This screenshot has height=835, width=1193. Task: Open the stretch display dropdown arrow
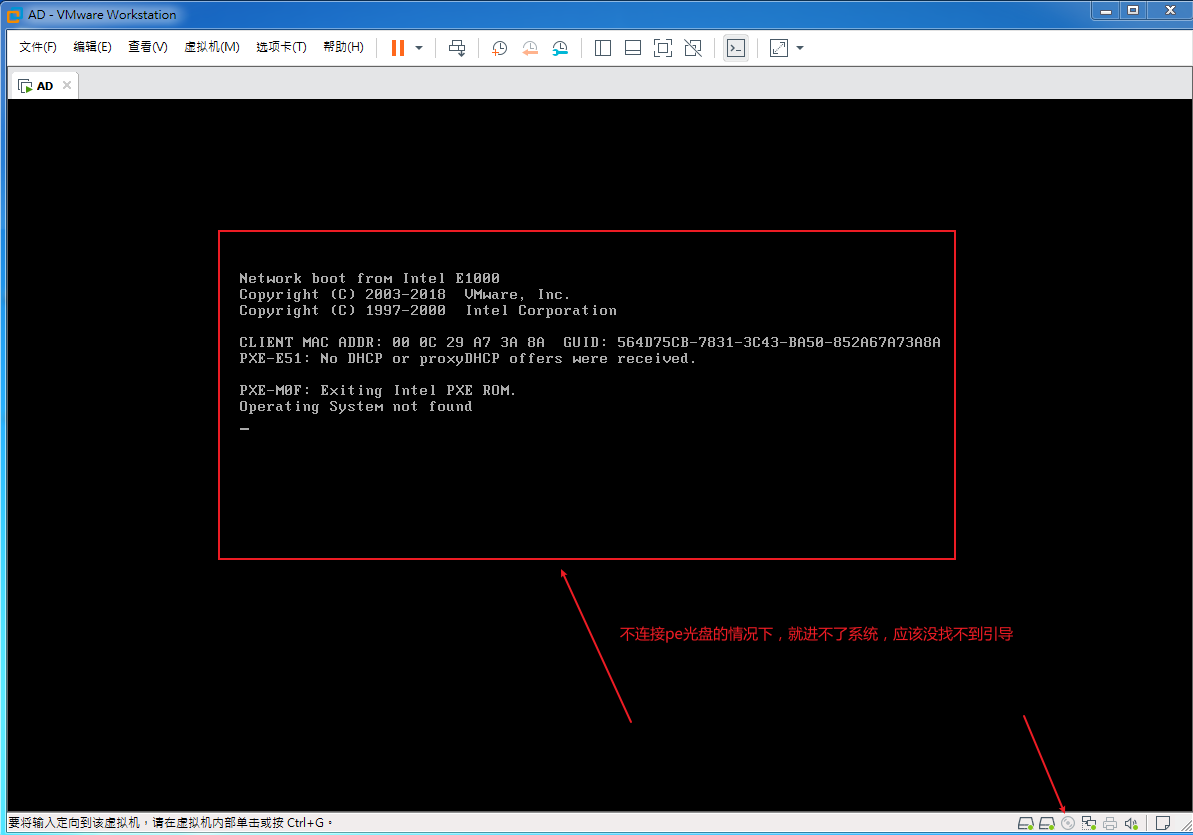point(800,48)
